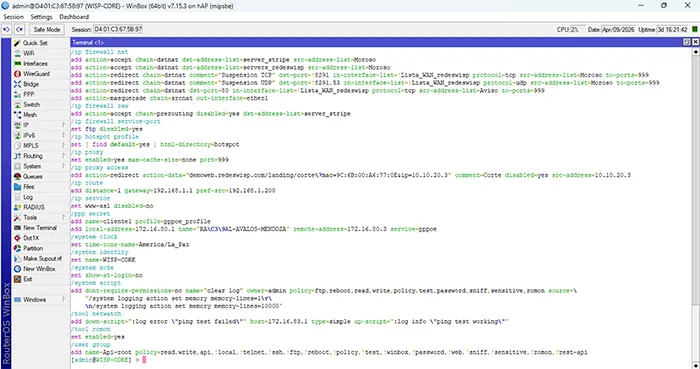Image resolution: width=700 pixels, height=369 pixels.
Task: Open the PPP icon
Action: click(17, 95)
